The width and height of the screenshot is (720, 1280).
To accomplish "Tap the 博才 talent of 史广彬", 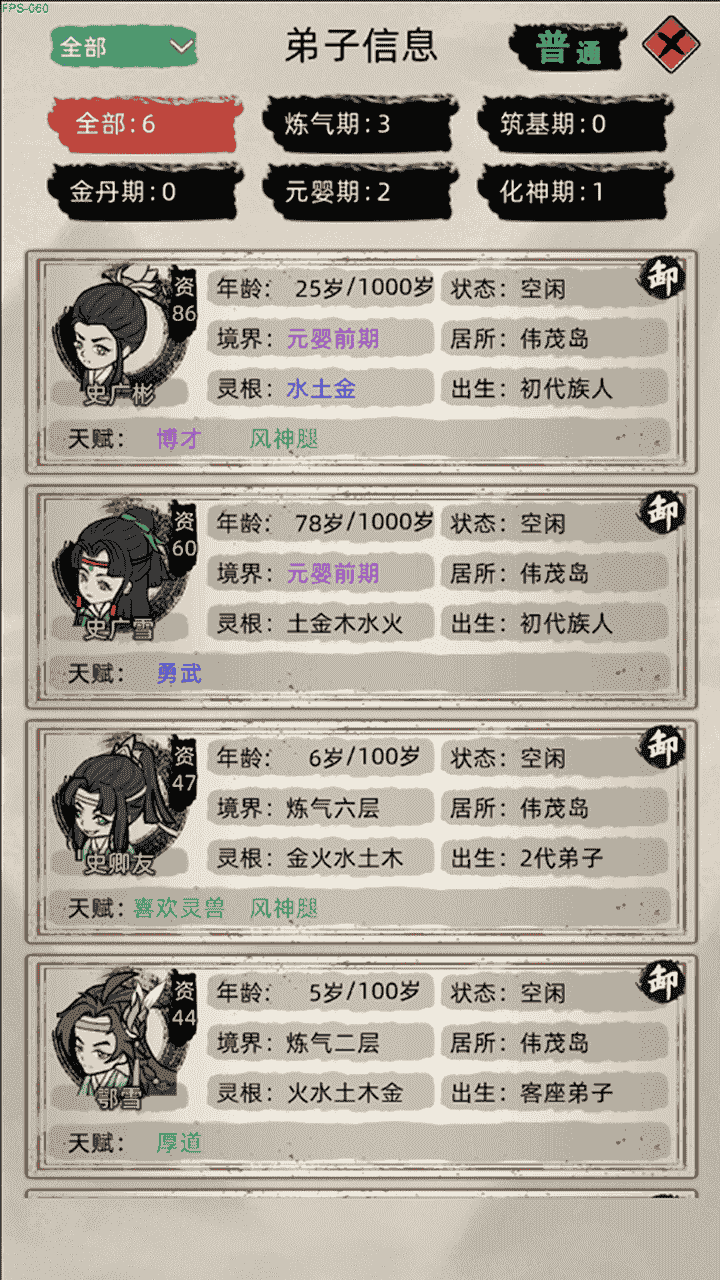I will (x=179, y=438).
